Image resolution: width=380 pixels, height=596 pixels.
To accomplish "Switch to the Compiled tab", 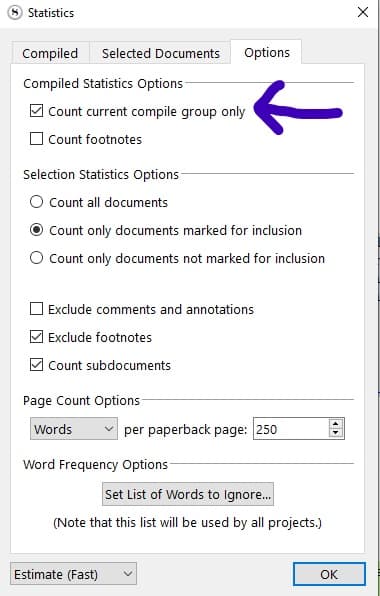I will click(x=50, y=53).
